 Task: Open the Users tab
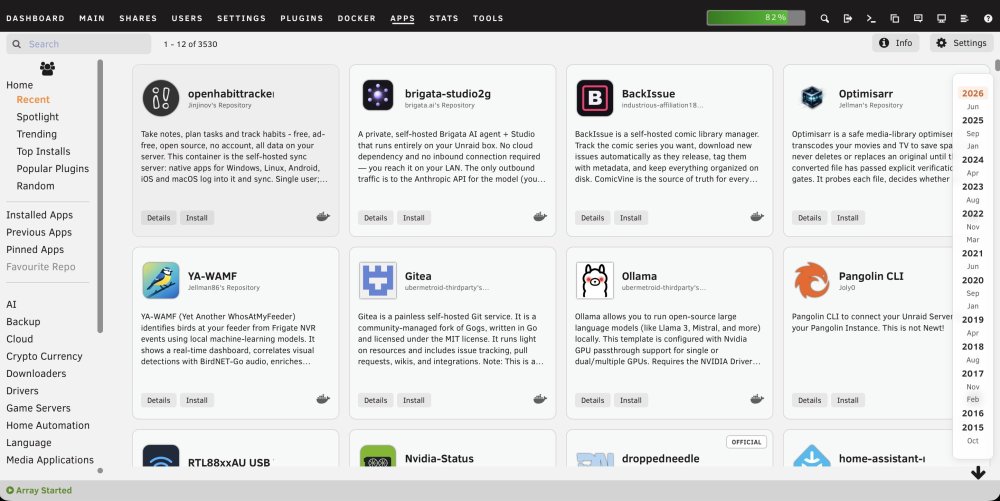tap(187, 18)
